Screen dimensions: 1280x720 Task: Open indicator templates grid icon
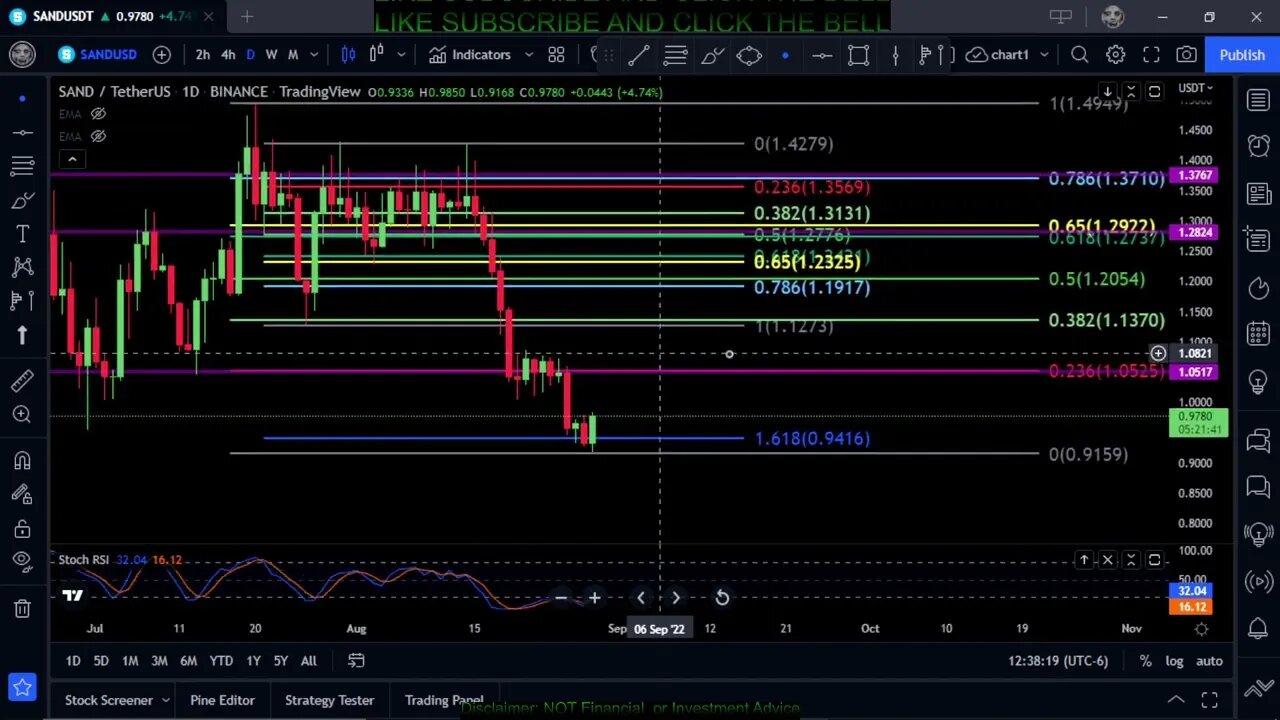[x=556, y=55]
